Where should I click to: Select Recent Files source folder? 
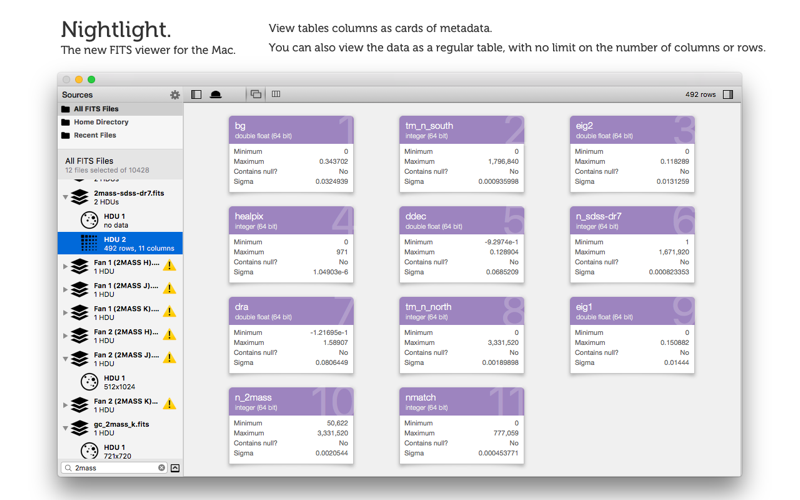(120, 135)
